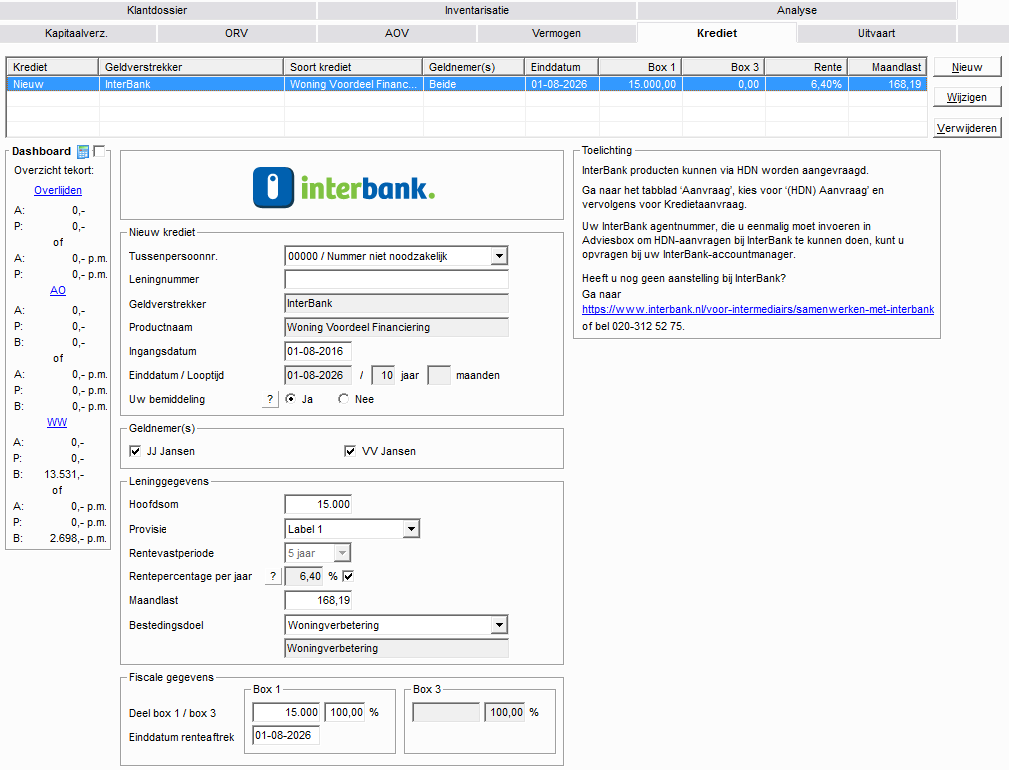Open the AOV tab
This screenshot has height=770, width=1009.
(396, 33)
